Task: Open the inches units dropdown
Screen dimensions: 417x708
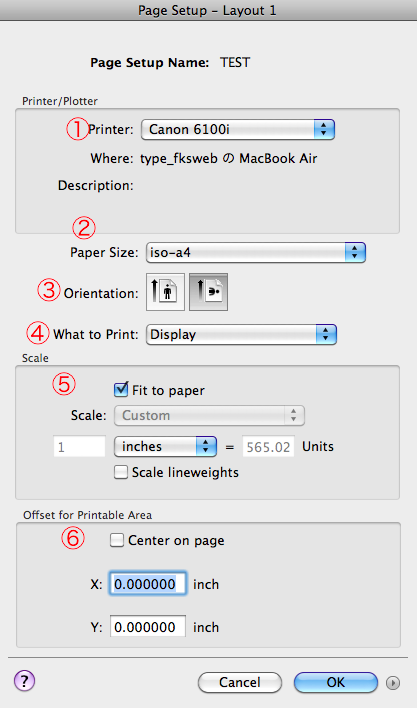Action: click(166, 447)
